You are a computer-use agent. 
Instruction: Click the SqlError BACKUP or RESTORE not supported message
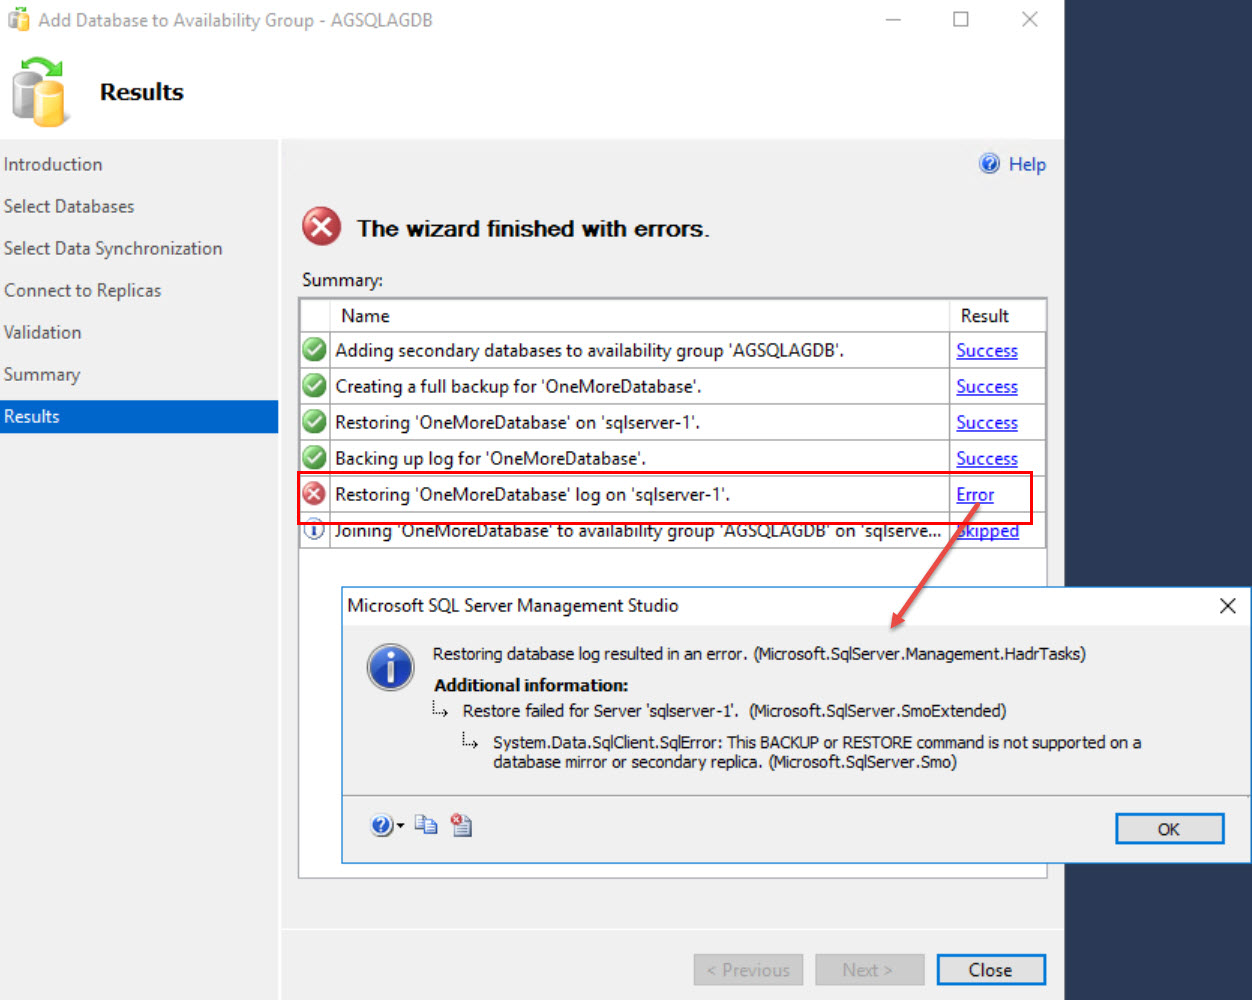(x=817, y=752)
